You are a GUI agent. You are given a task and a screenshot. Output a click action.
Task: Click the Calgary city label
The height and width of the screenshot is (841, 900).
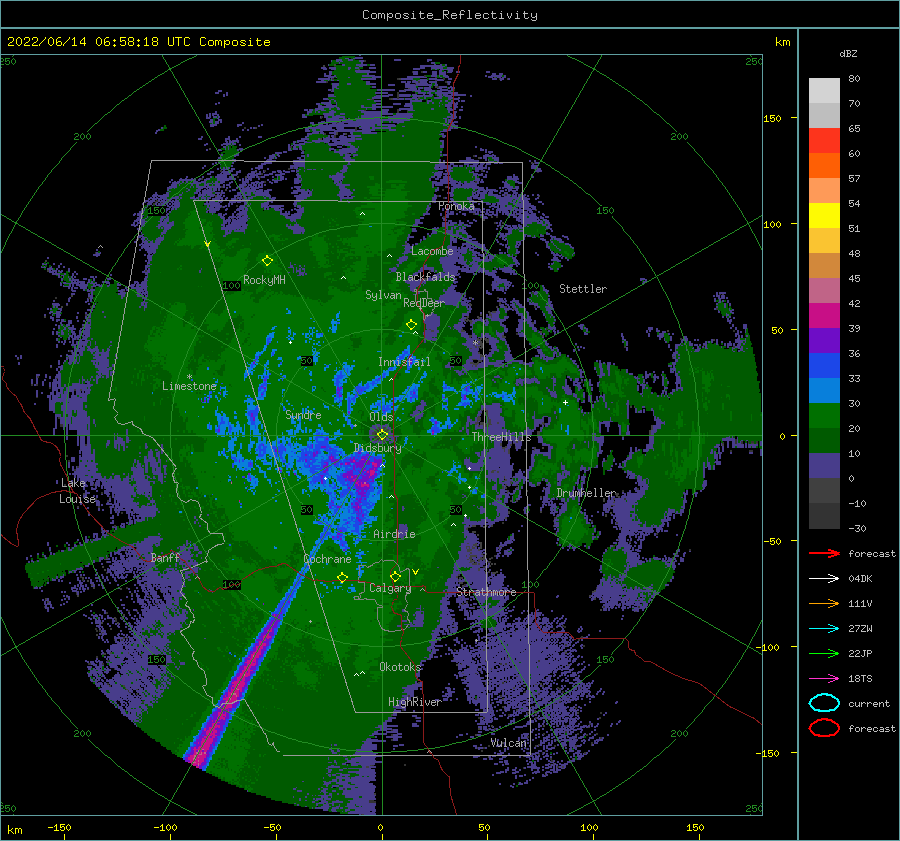coord(390,588)
